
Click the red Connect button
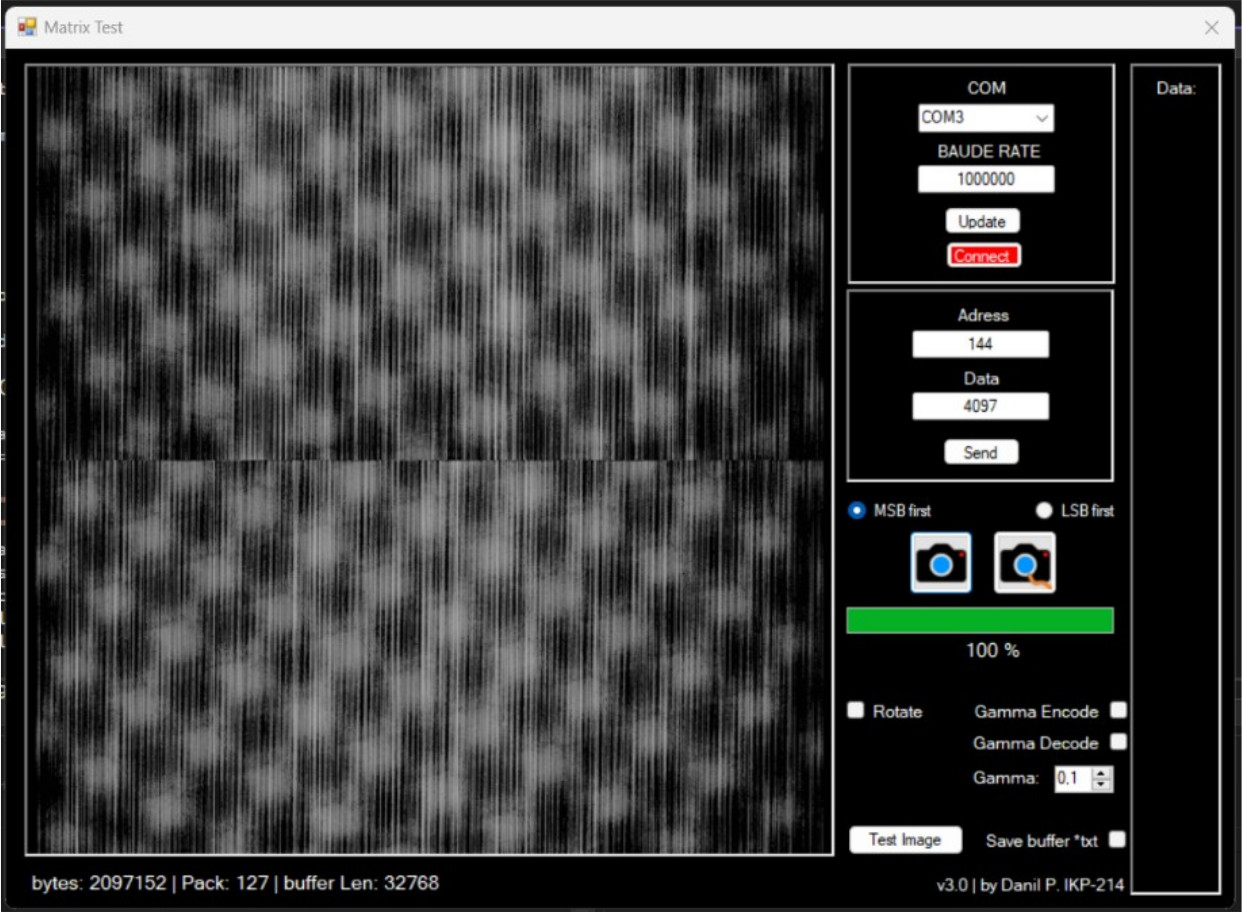pyautogui.click(x=983, y=256)
